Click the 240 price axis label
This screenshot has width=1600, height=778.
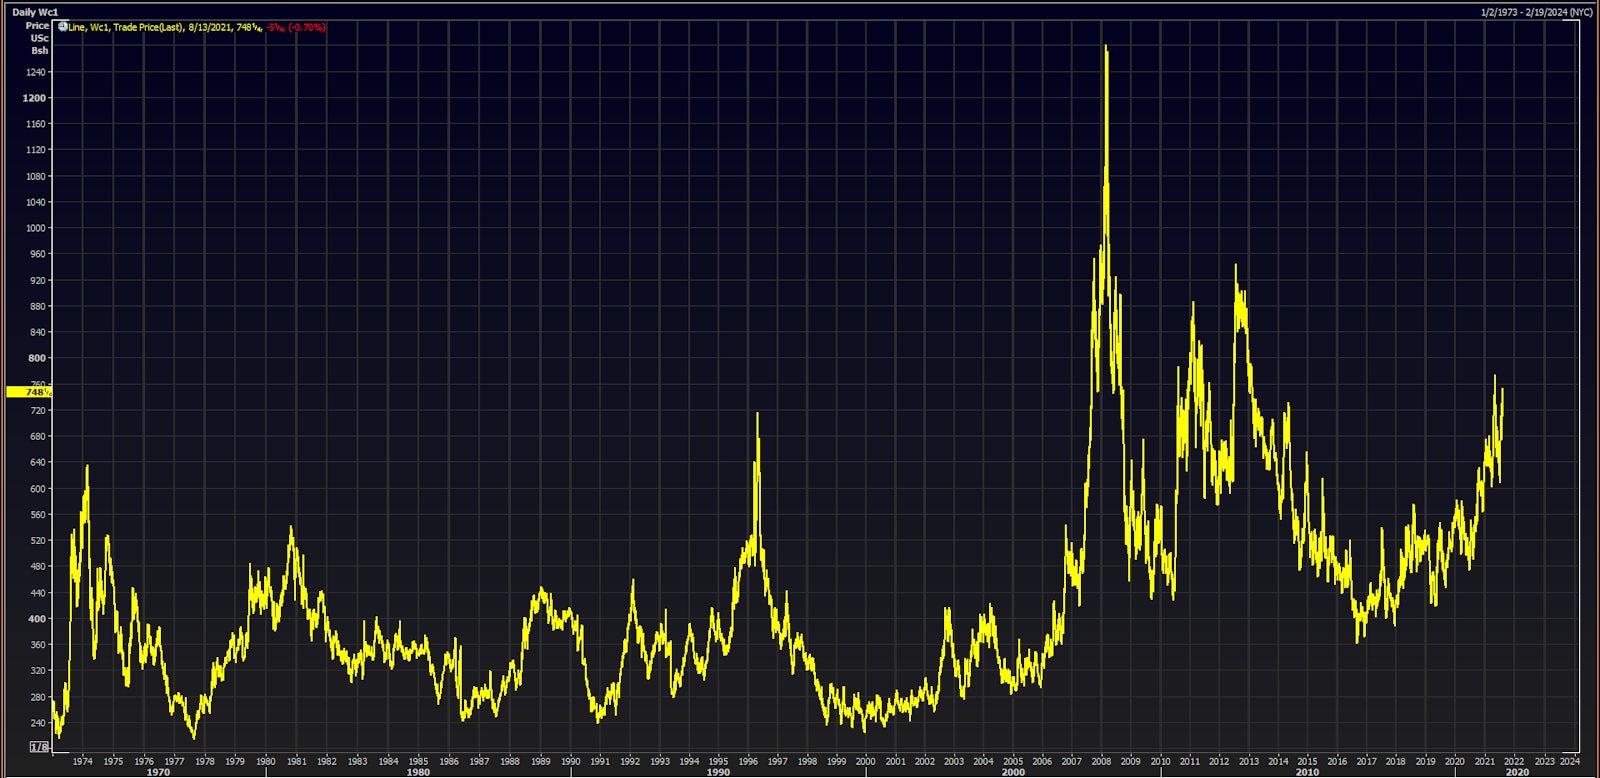[x=38, y=723]
